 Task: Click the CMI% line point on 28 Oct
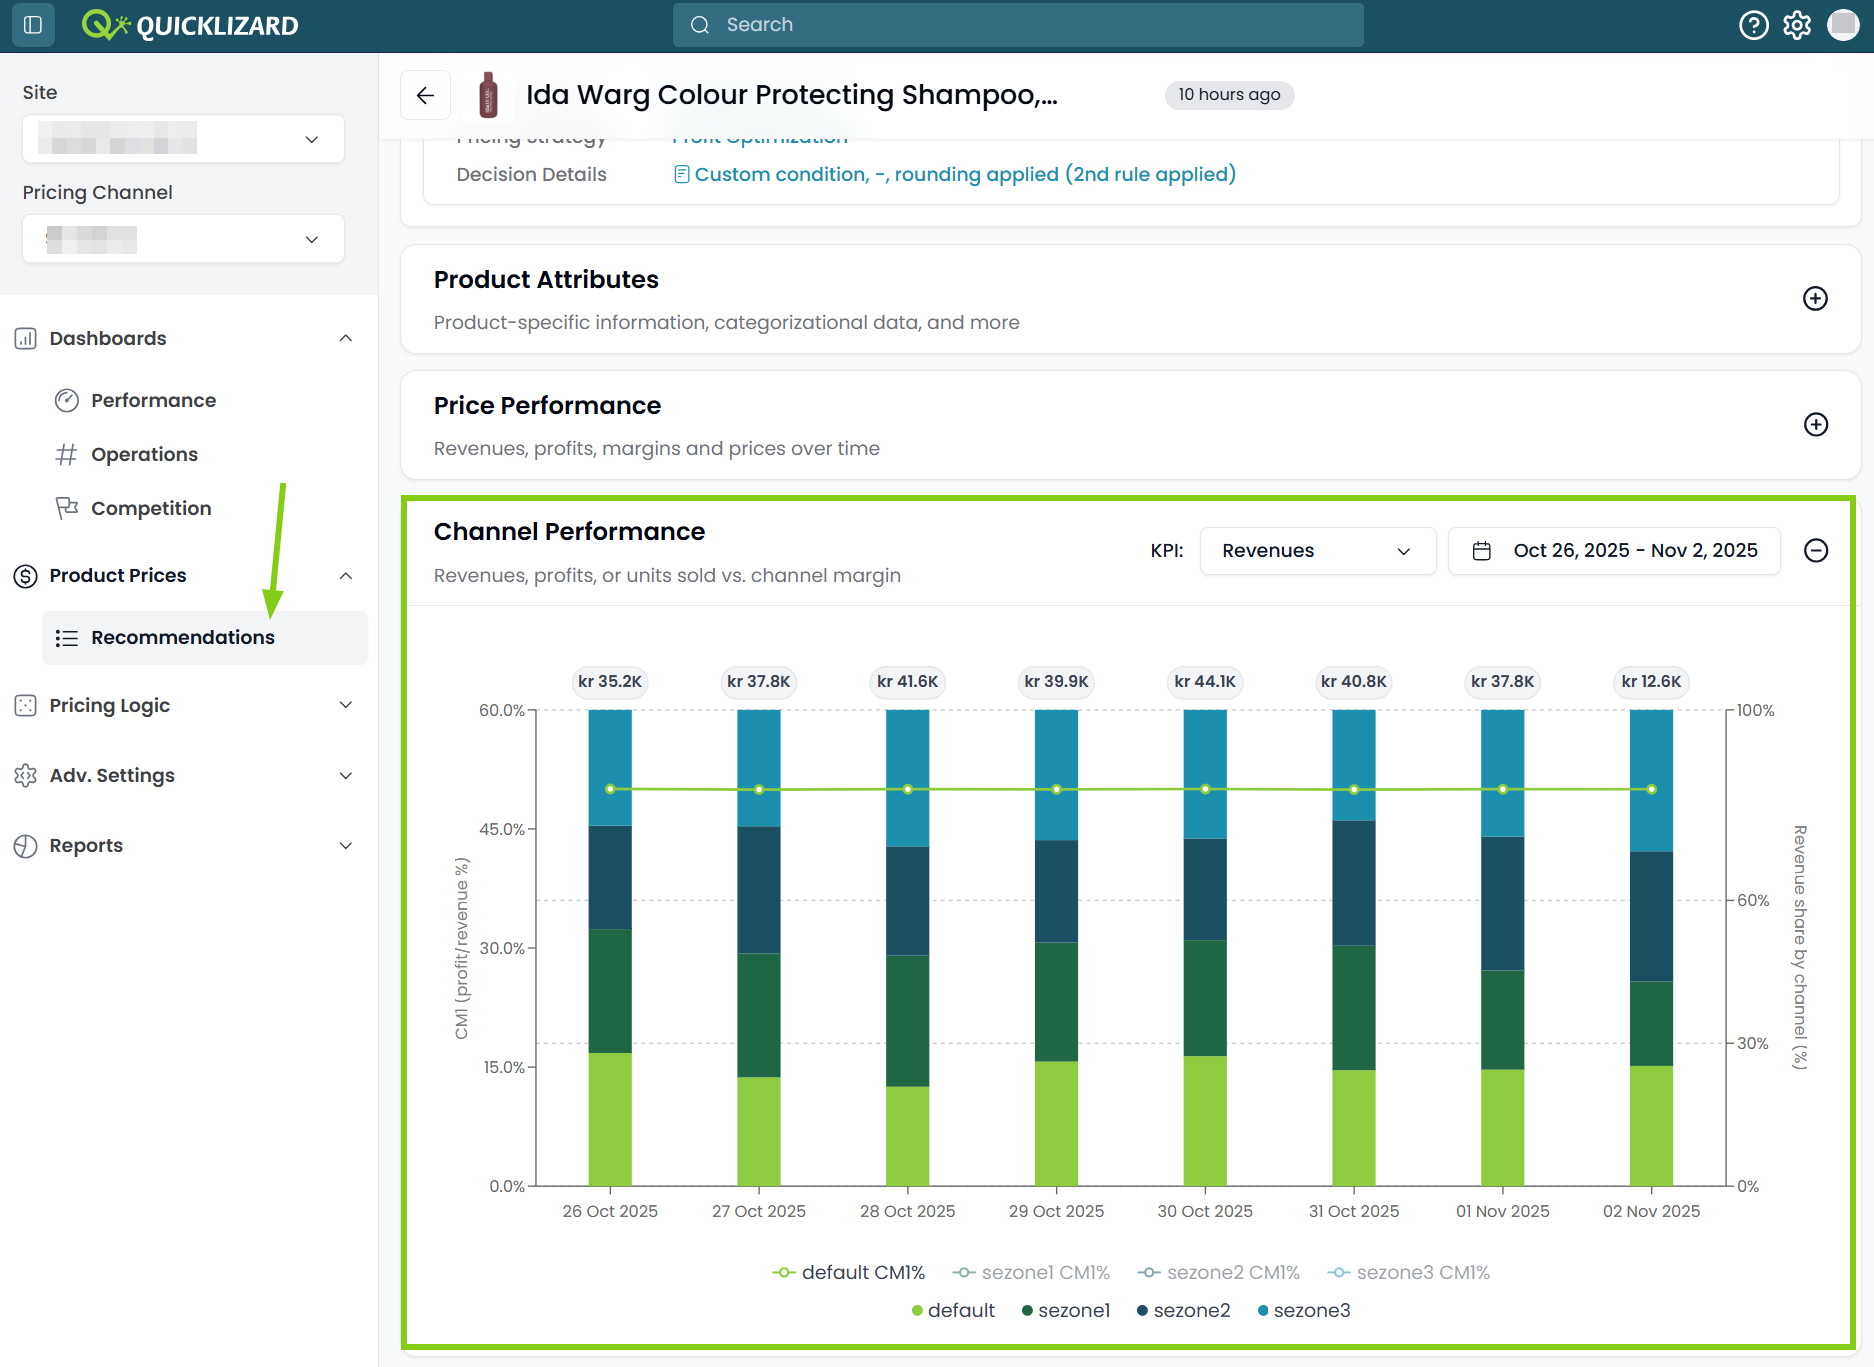(908, 789)
